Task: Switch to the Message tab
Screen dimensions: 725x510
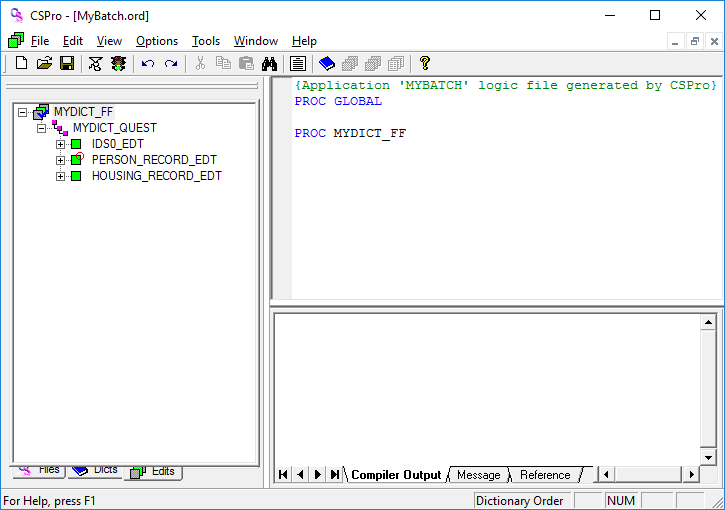Action: 478,475
